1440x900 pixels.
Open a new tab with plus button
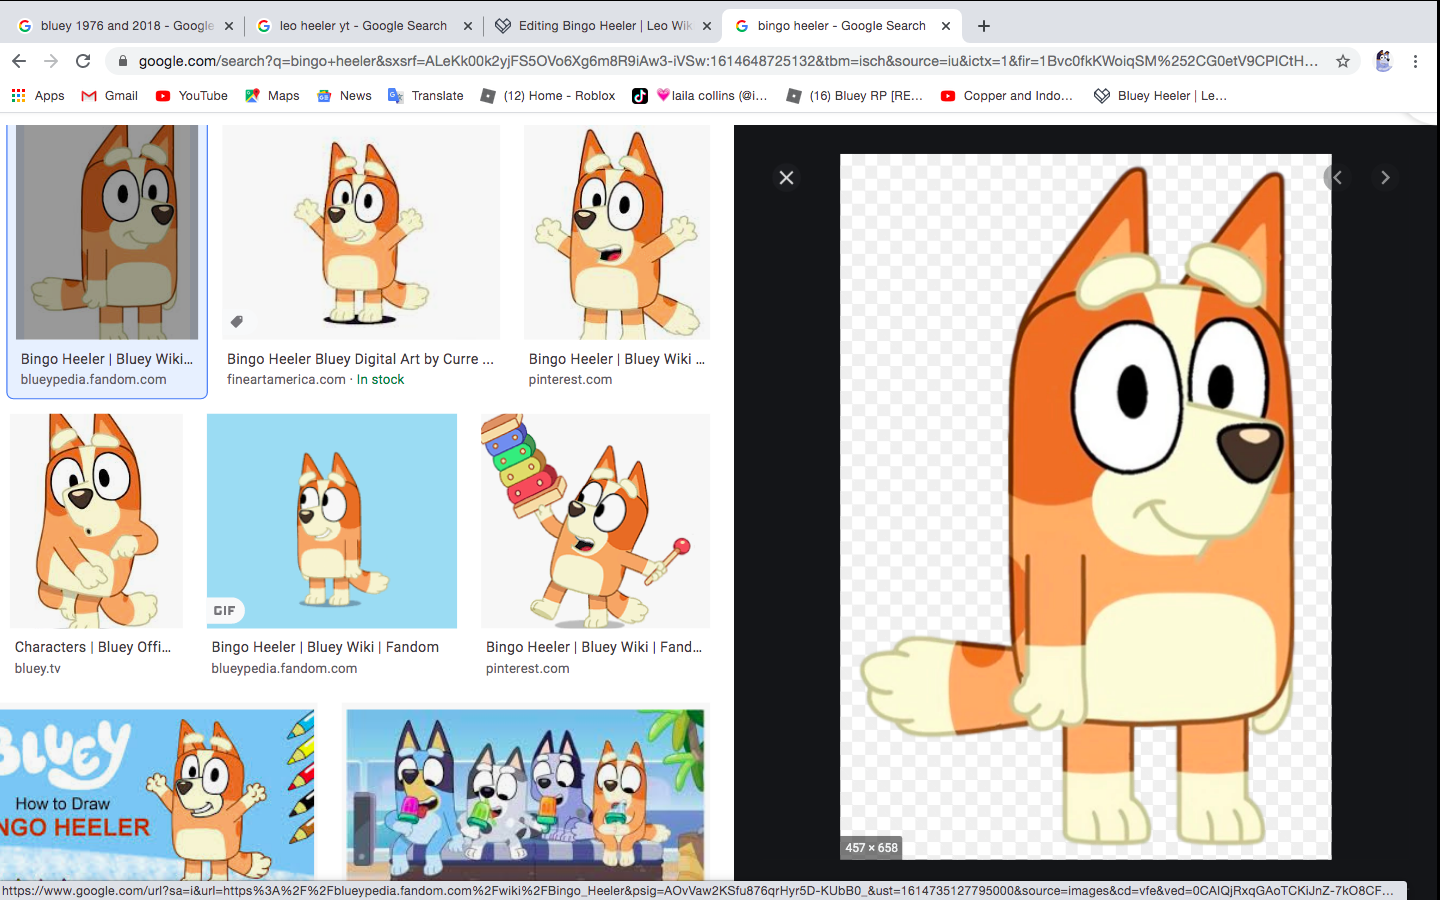984,26
